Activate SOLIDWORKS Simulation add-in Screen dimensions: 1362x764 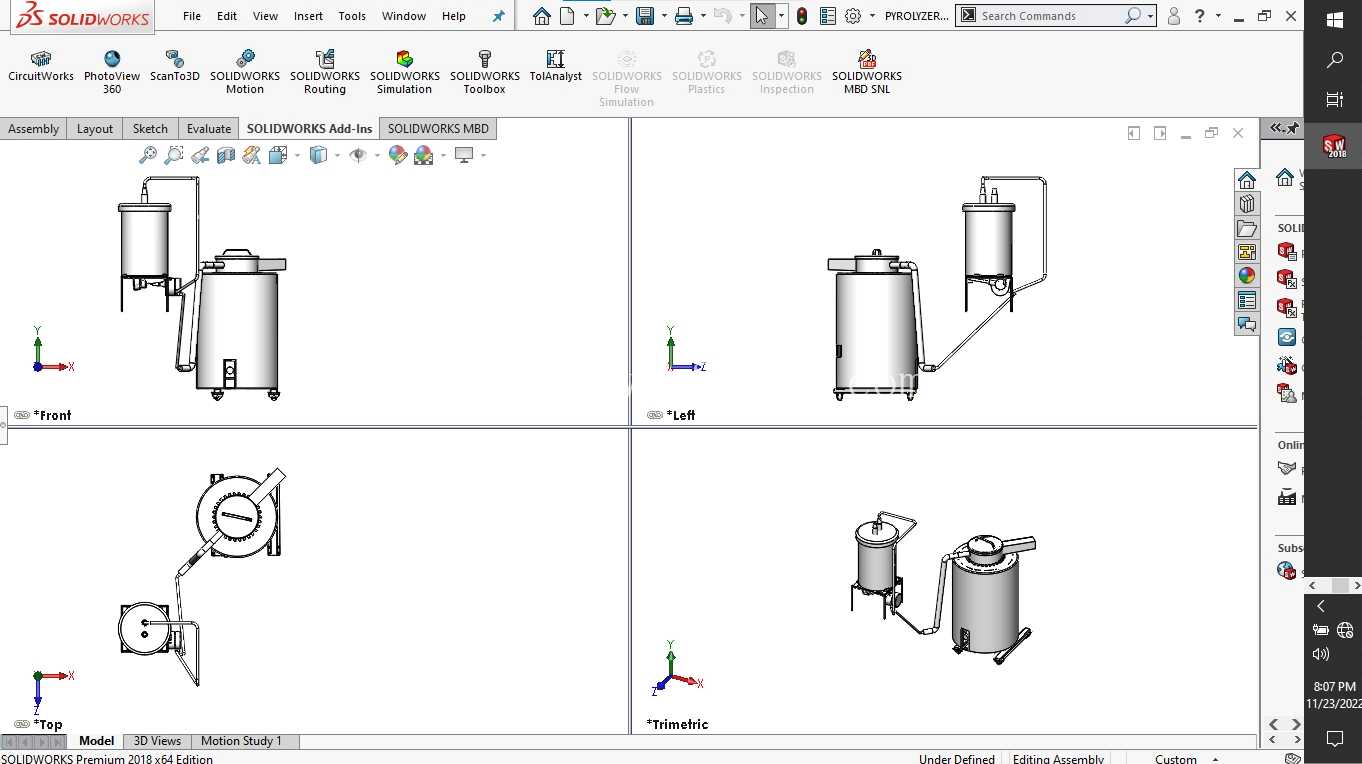(405, 73)
